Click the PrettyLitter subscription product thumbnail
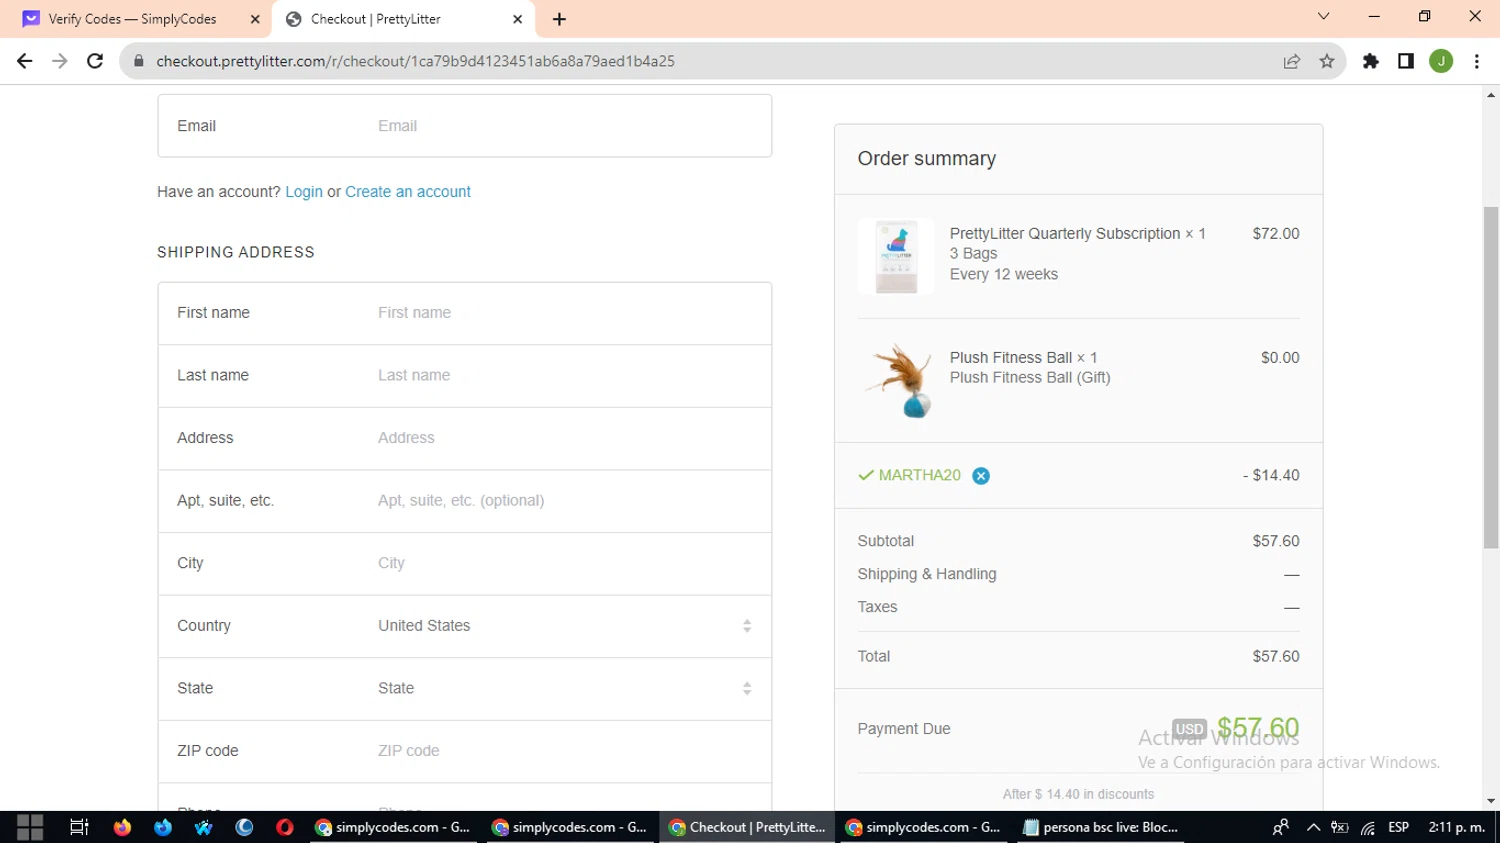The width and height of the screenshot is (1500, 843). tap(896, 256)
